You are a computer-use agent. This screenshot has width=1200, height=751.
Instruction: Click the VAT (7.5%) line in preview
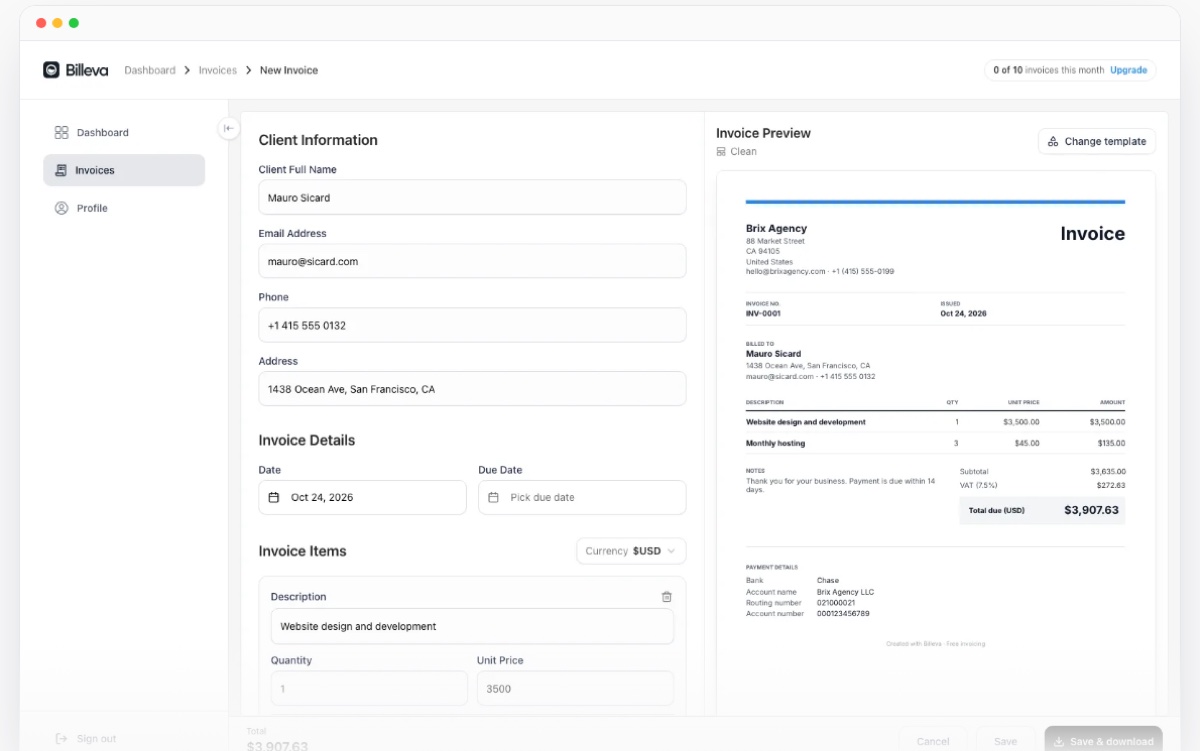[1042, 485]
